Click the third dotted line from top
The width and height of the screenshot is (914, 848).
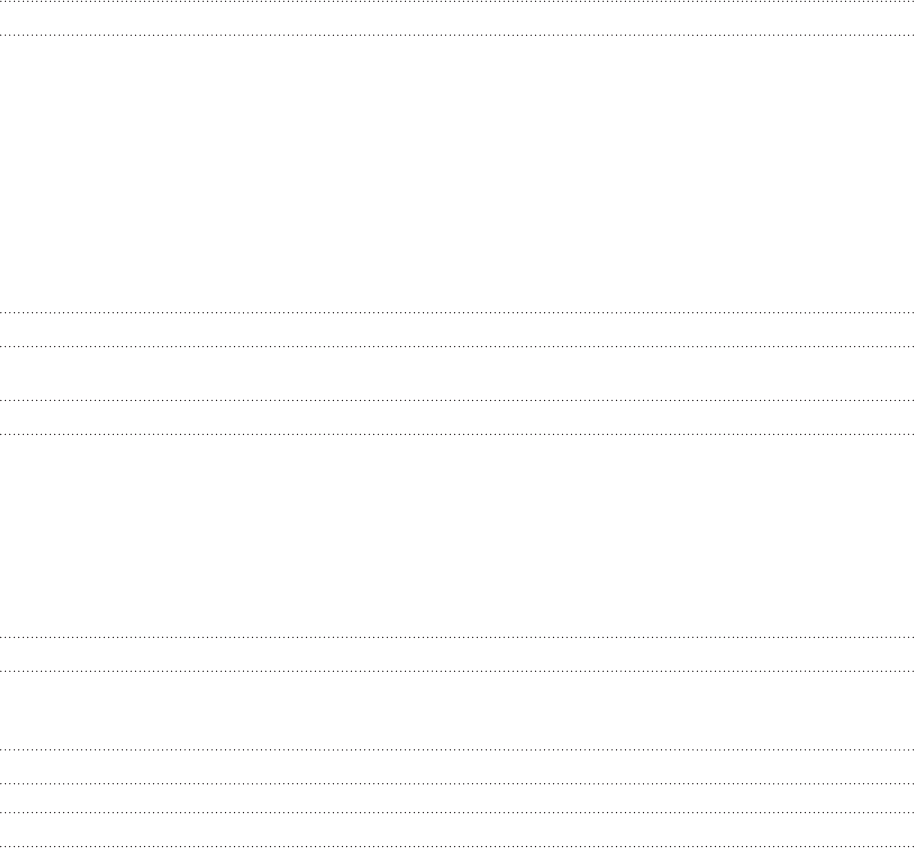pyautogui.click(x=457, y=313)
